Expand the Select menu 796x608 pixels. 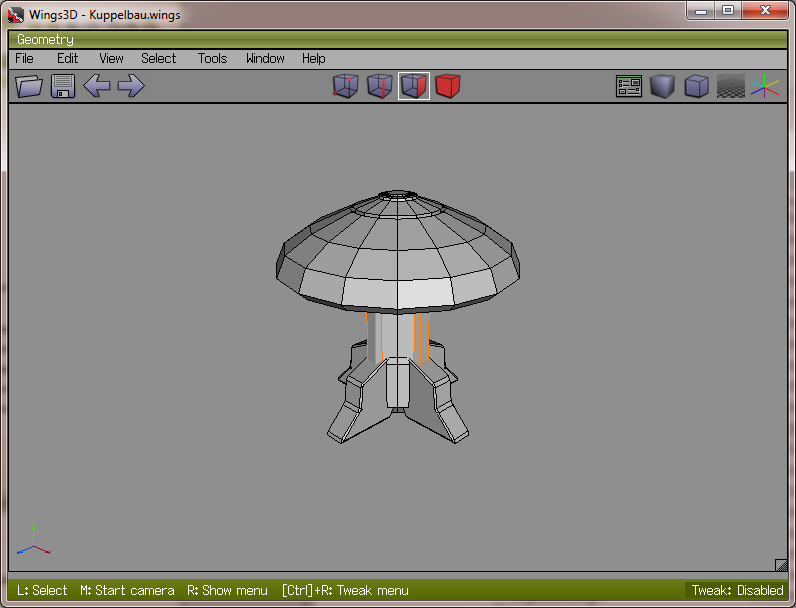click(158, 58)
